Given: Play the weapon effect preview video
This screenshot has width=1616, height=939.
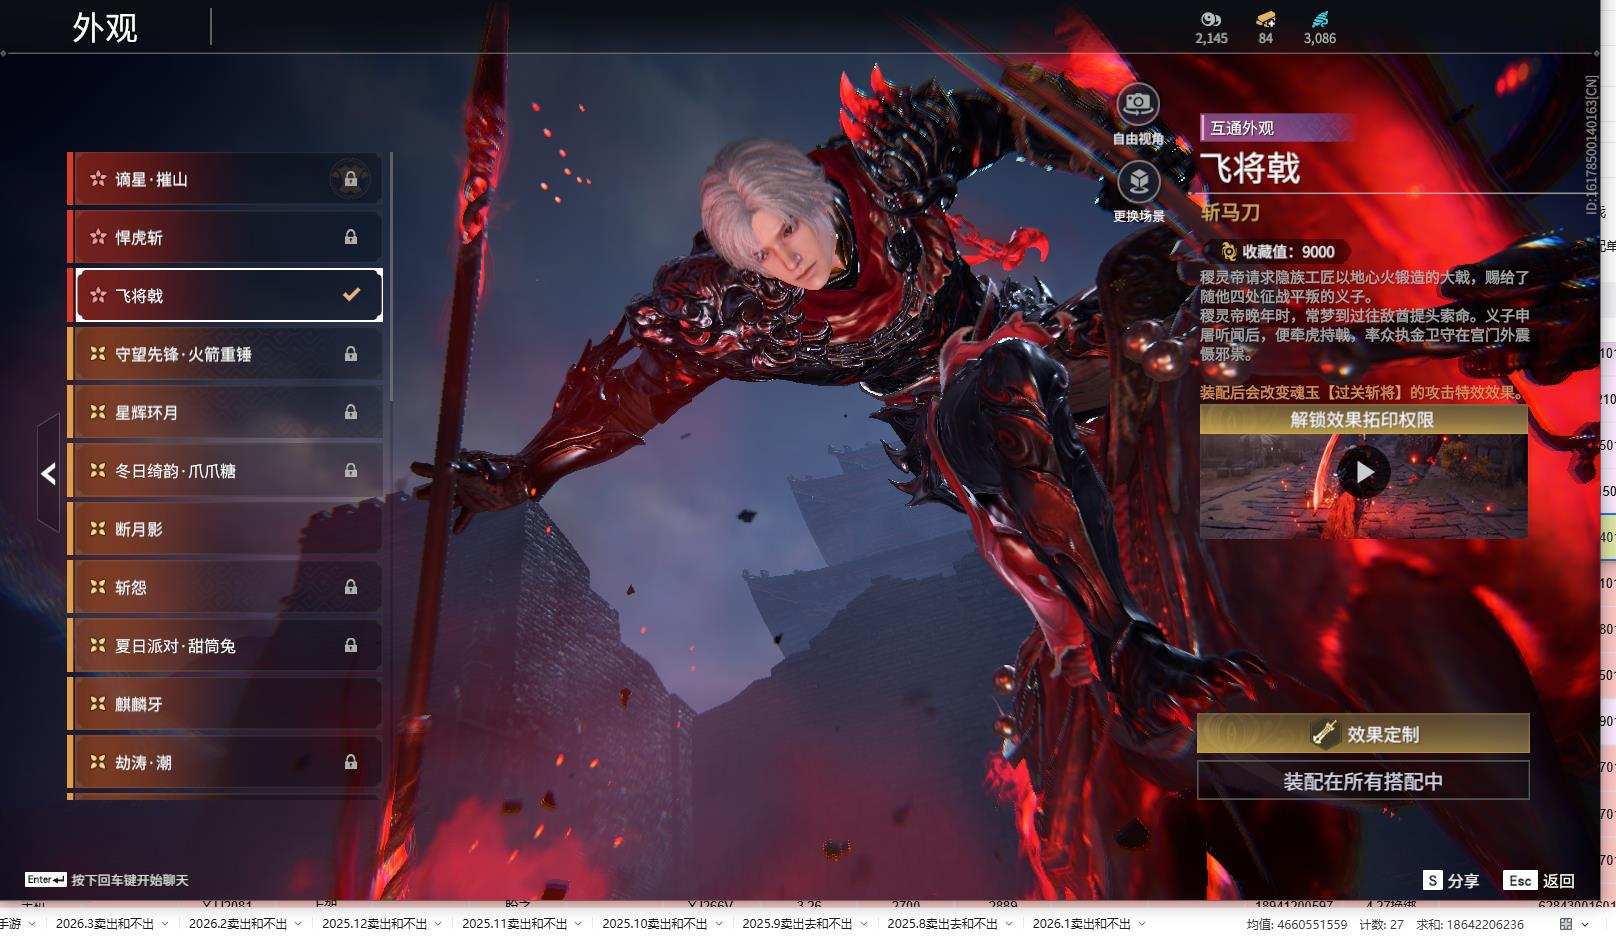Looking at the screenshot, I should coord(1364,471).
